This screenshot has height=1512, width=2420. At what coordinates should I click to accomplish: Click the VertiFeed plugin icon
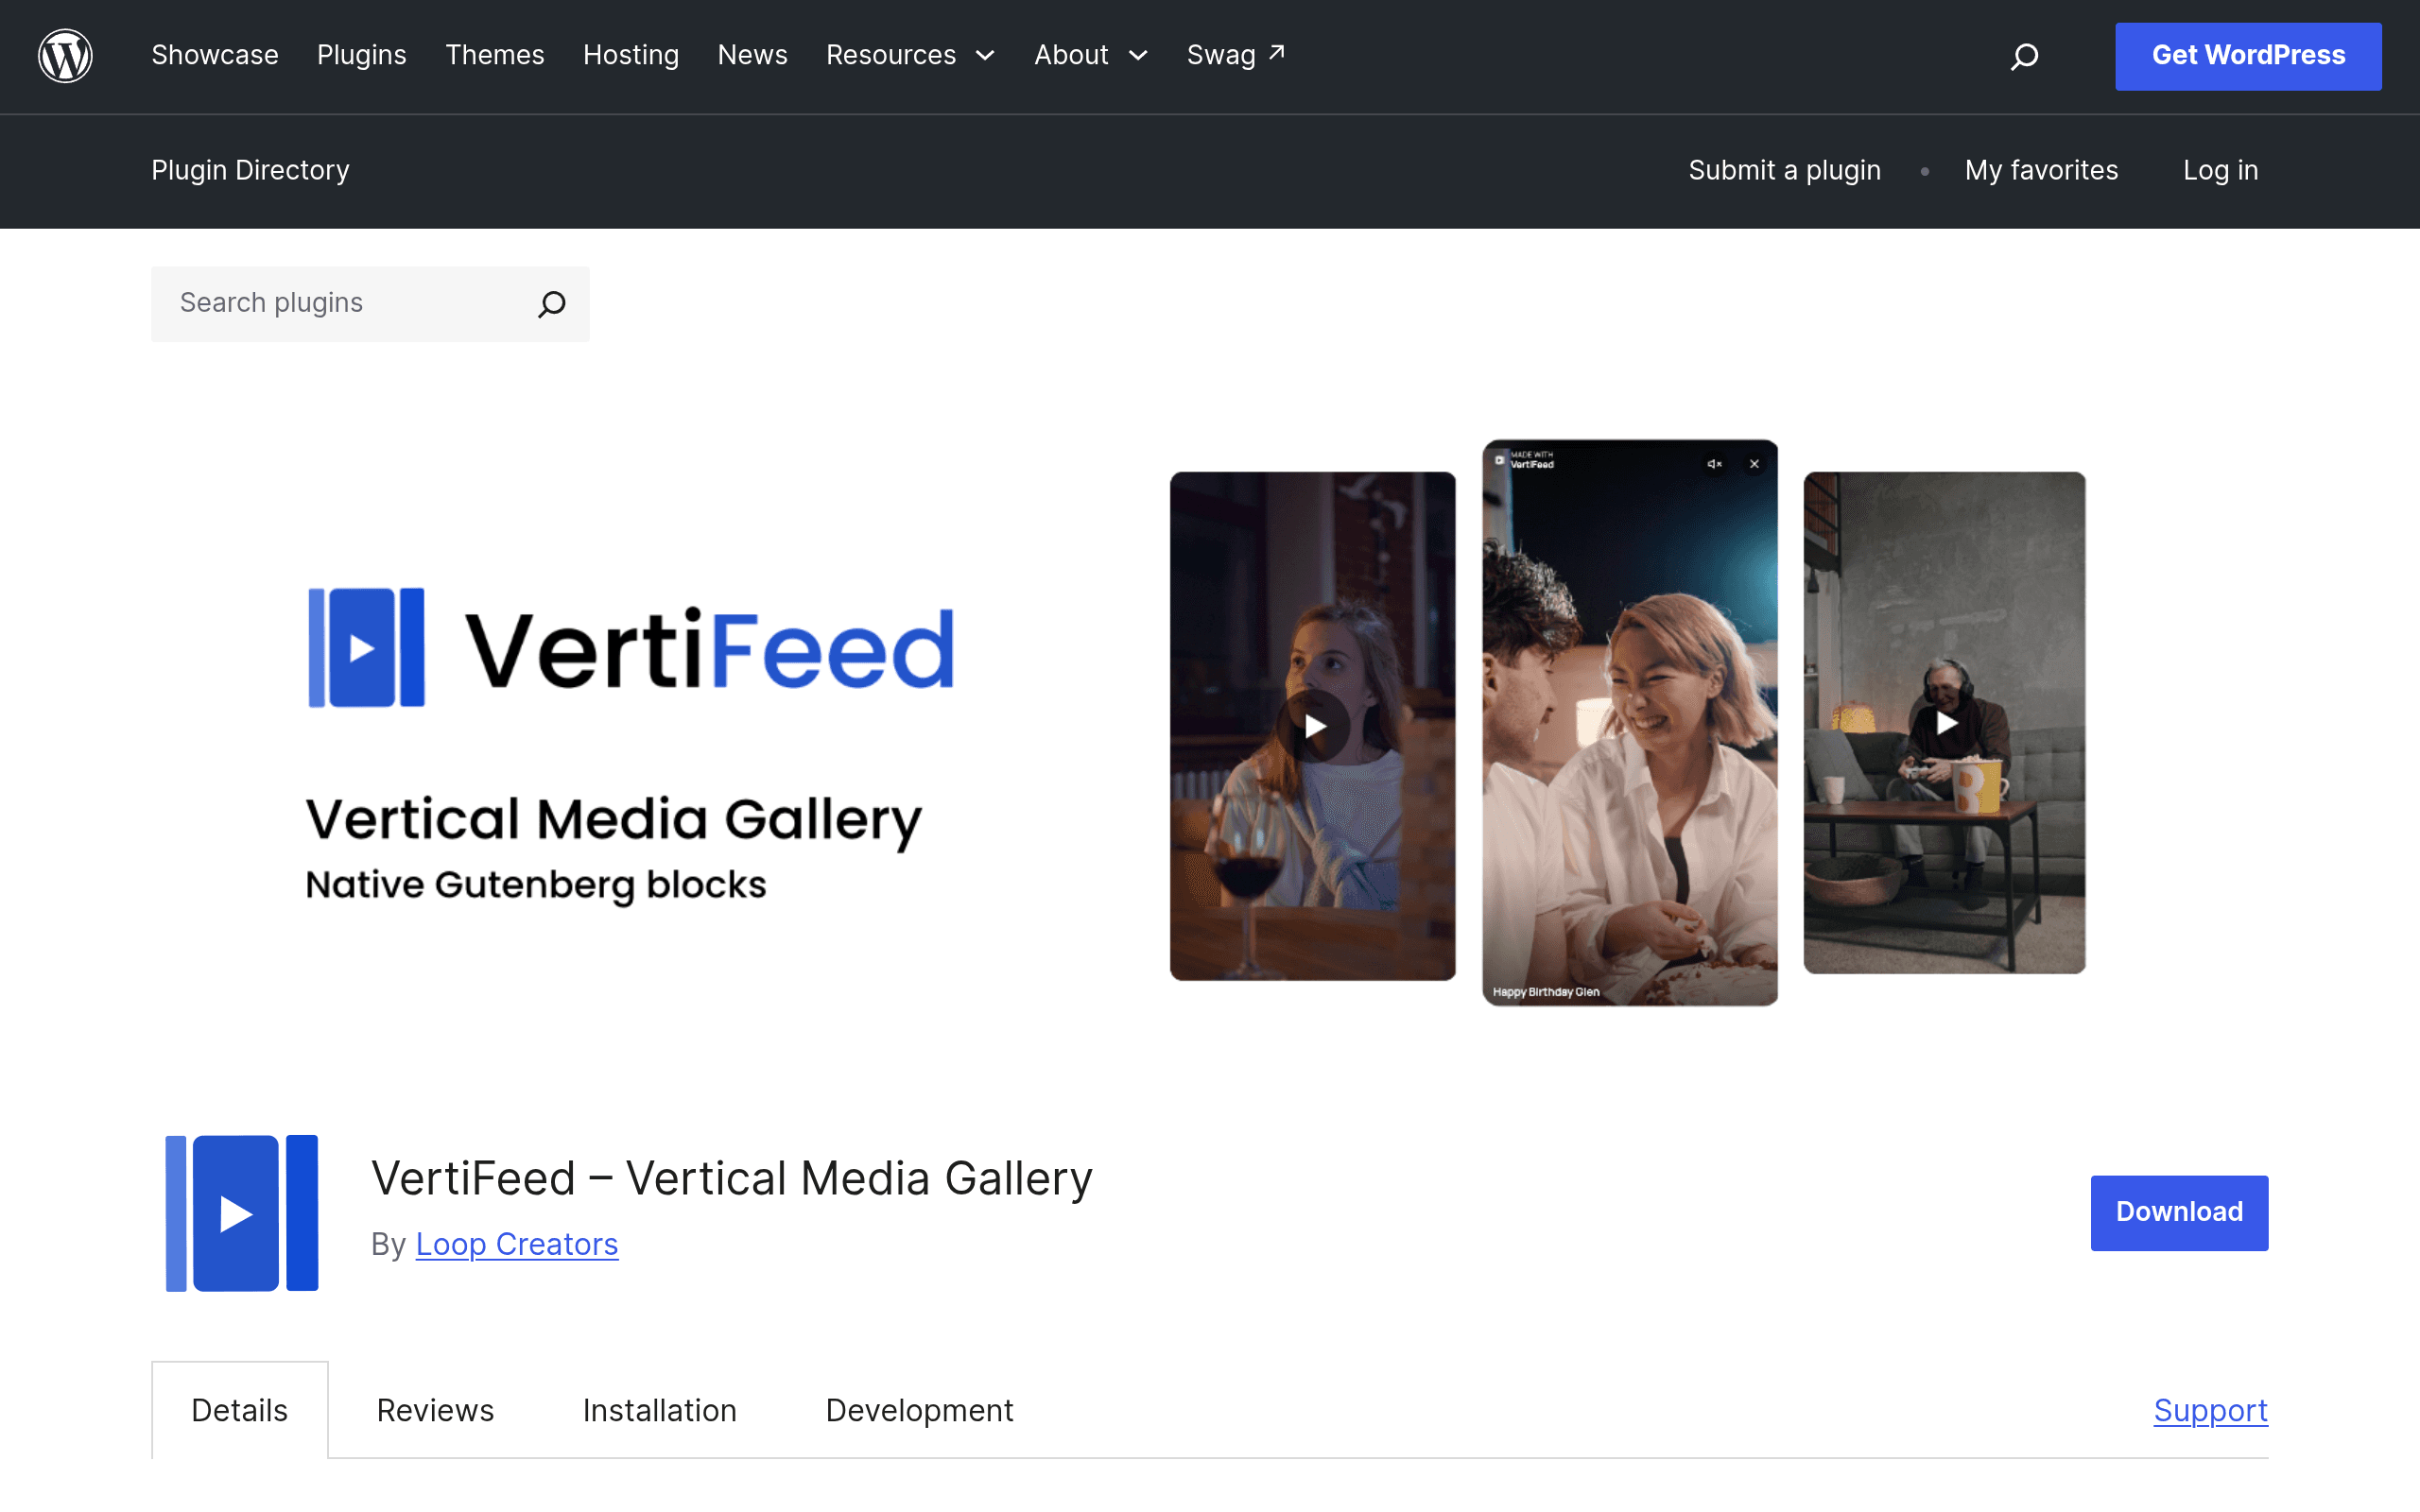point(241,1212)
